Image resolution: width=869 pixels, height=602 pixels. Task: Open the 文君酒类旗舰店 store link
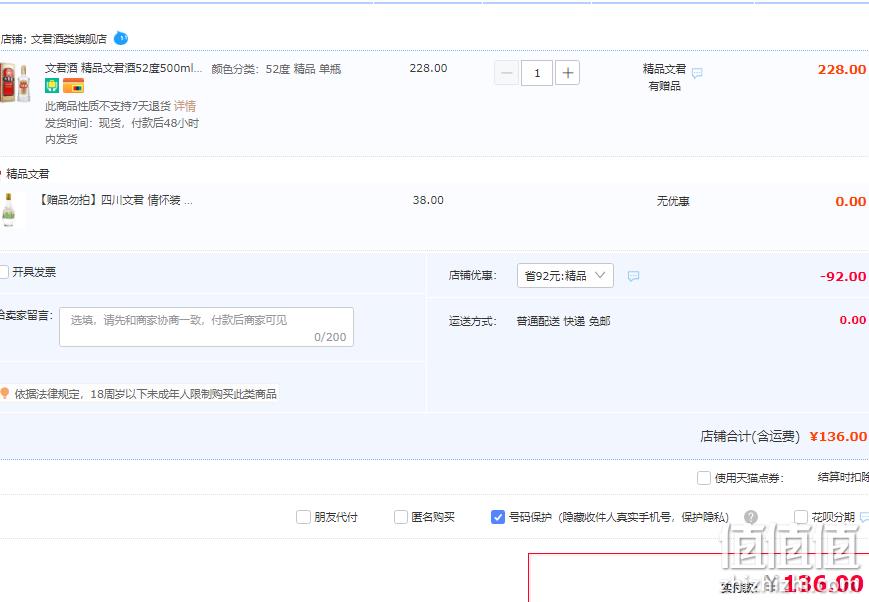[x=69, y=39]
